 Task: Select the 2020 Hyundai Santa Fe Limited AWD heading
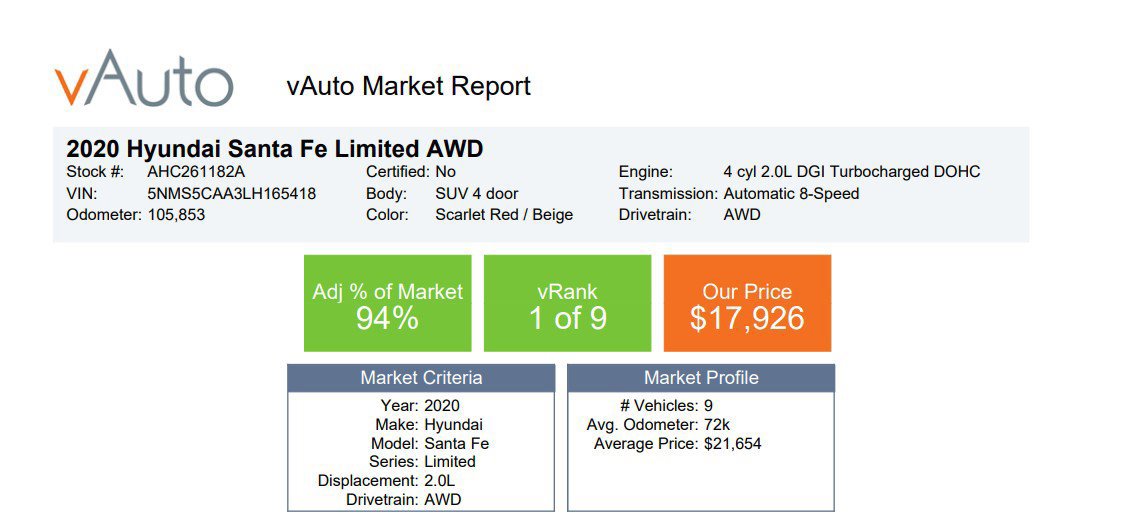point(274,149)
